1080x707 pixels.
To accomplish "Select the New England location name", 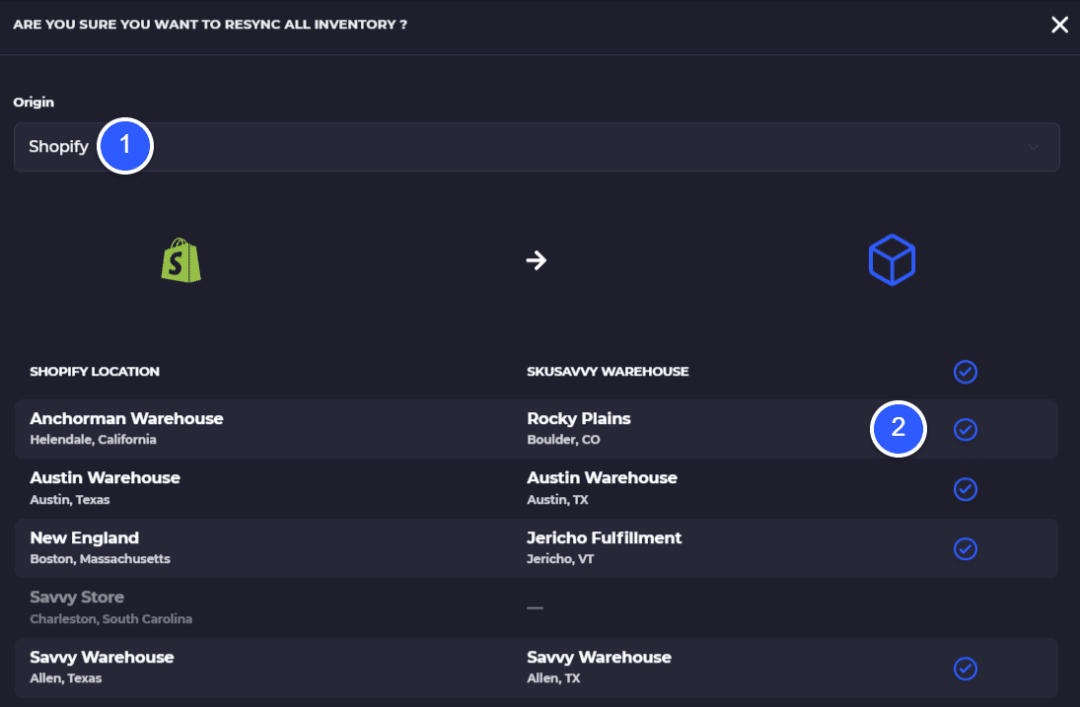I will [x=85, y=537].
